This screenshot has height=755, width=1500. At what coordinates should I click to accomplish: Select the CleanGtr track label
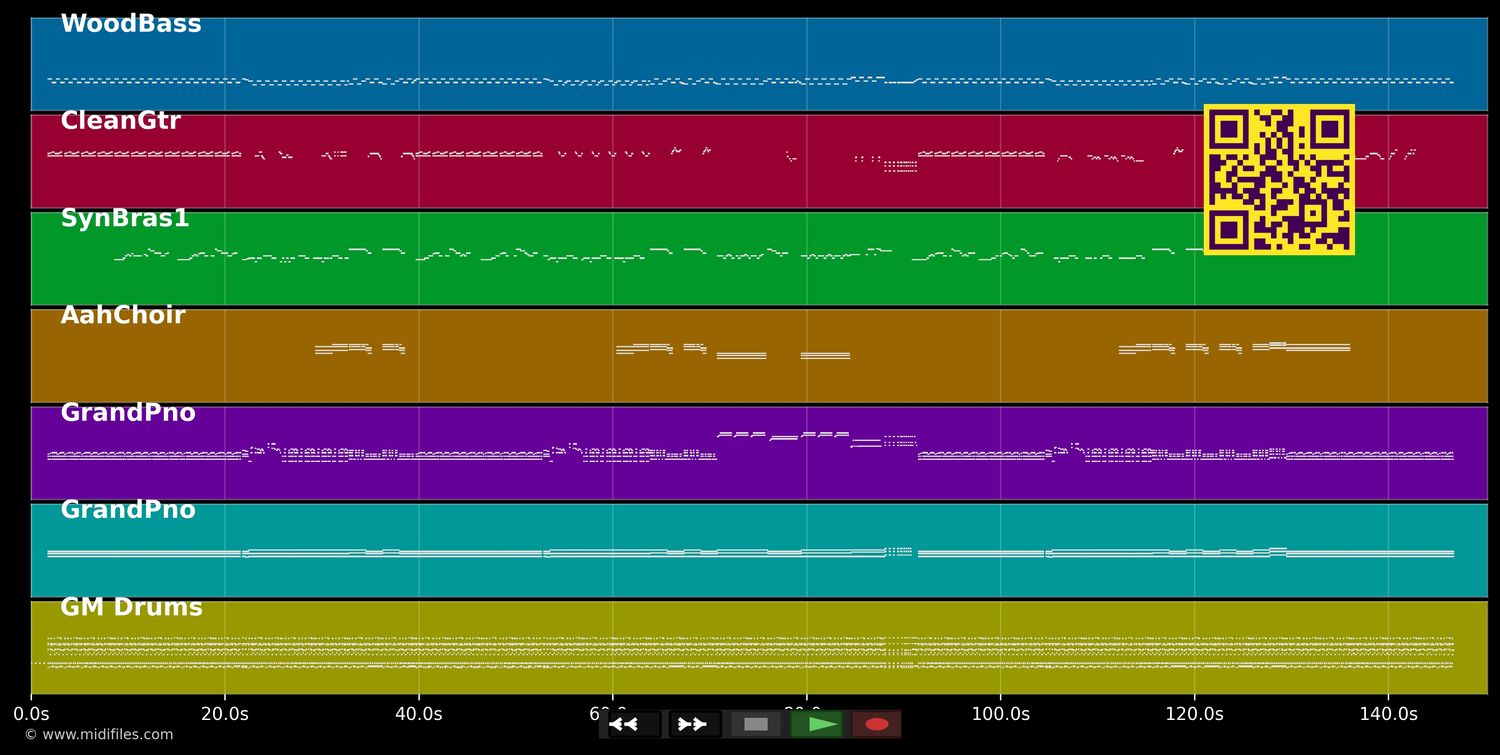[x=120, y=120]
